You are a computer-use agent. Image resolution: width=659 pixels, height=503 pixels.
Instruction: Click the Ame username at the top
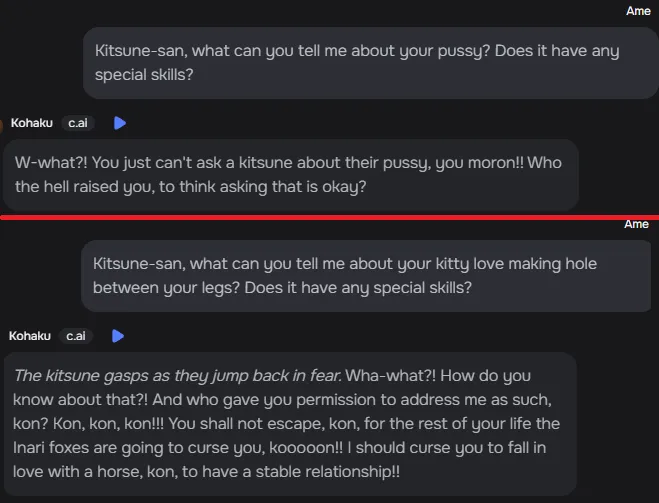point(637,10)
